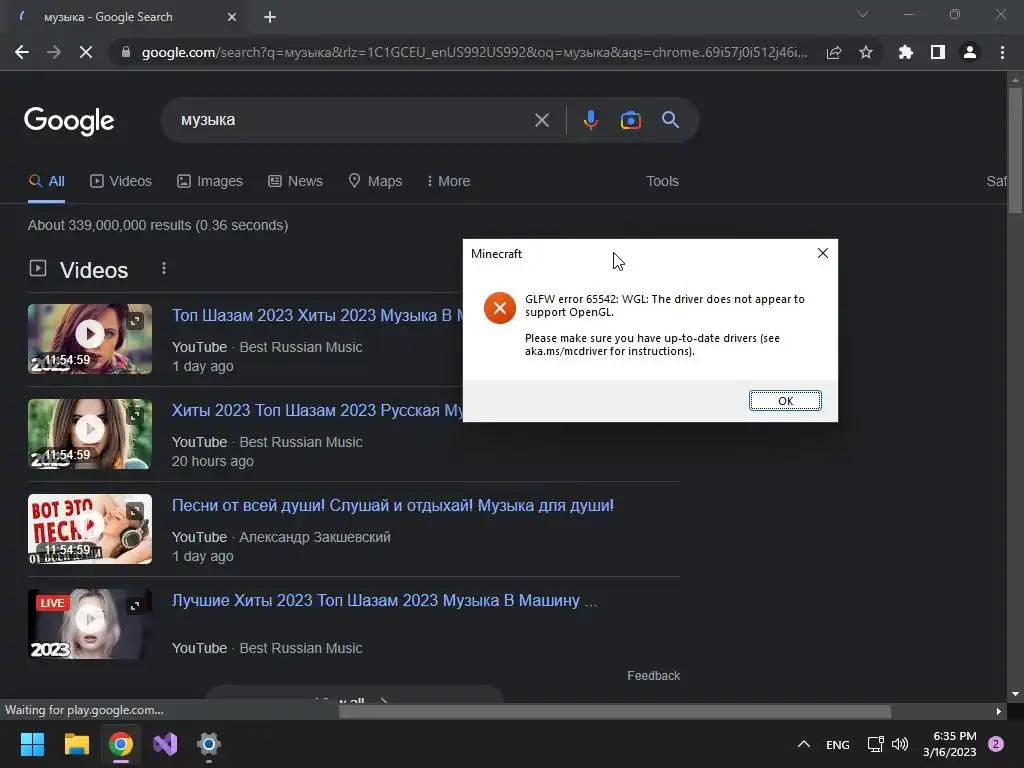
Task: Switch to Images results tab
Action: [210, 182]
